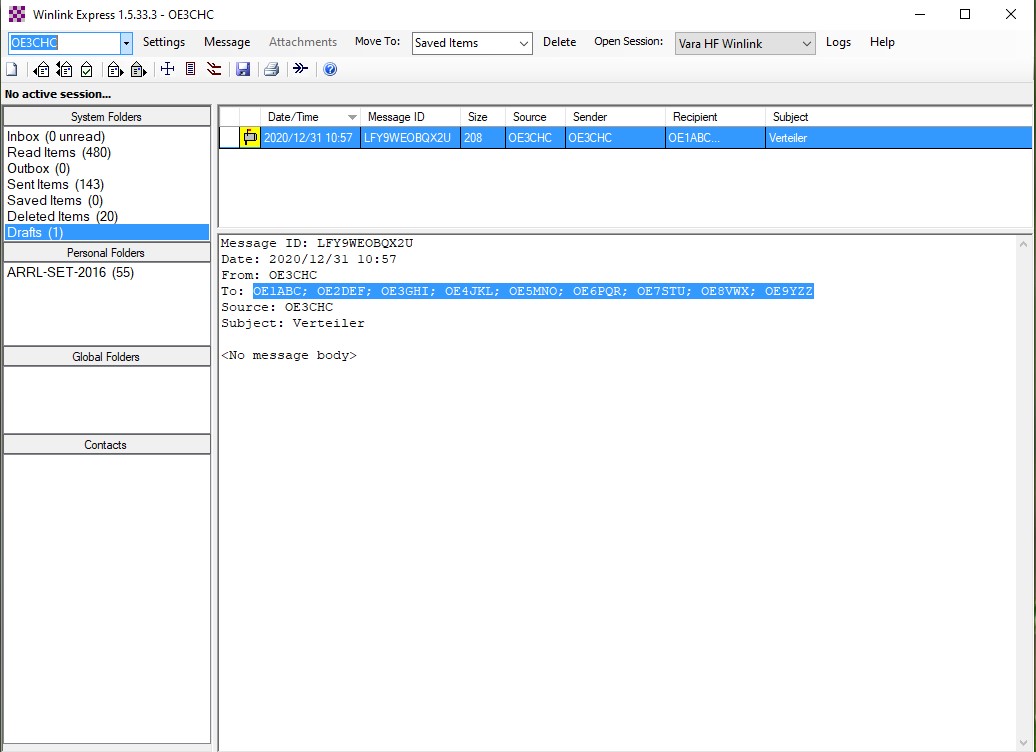
Task: Click the yellow flag icon on the message row
Action: [x=250, y=137]
